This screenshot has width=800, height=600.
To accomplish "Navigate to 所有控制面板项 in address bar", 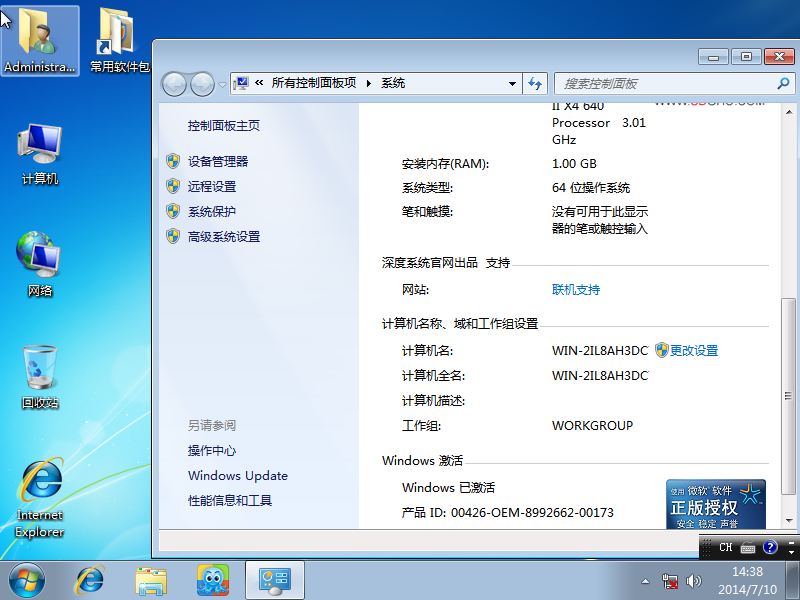I will [313, 83].
